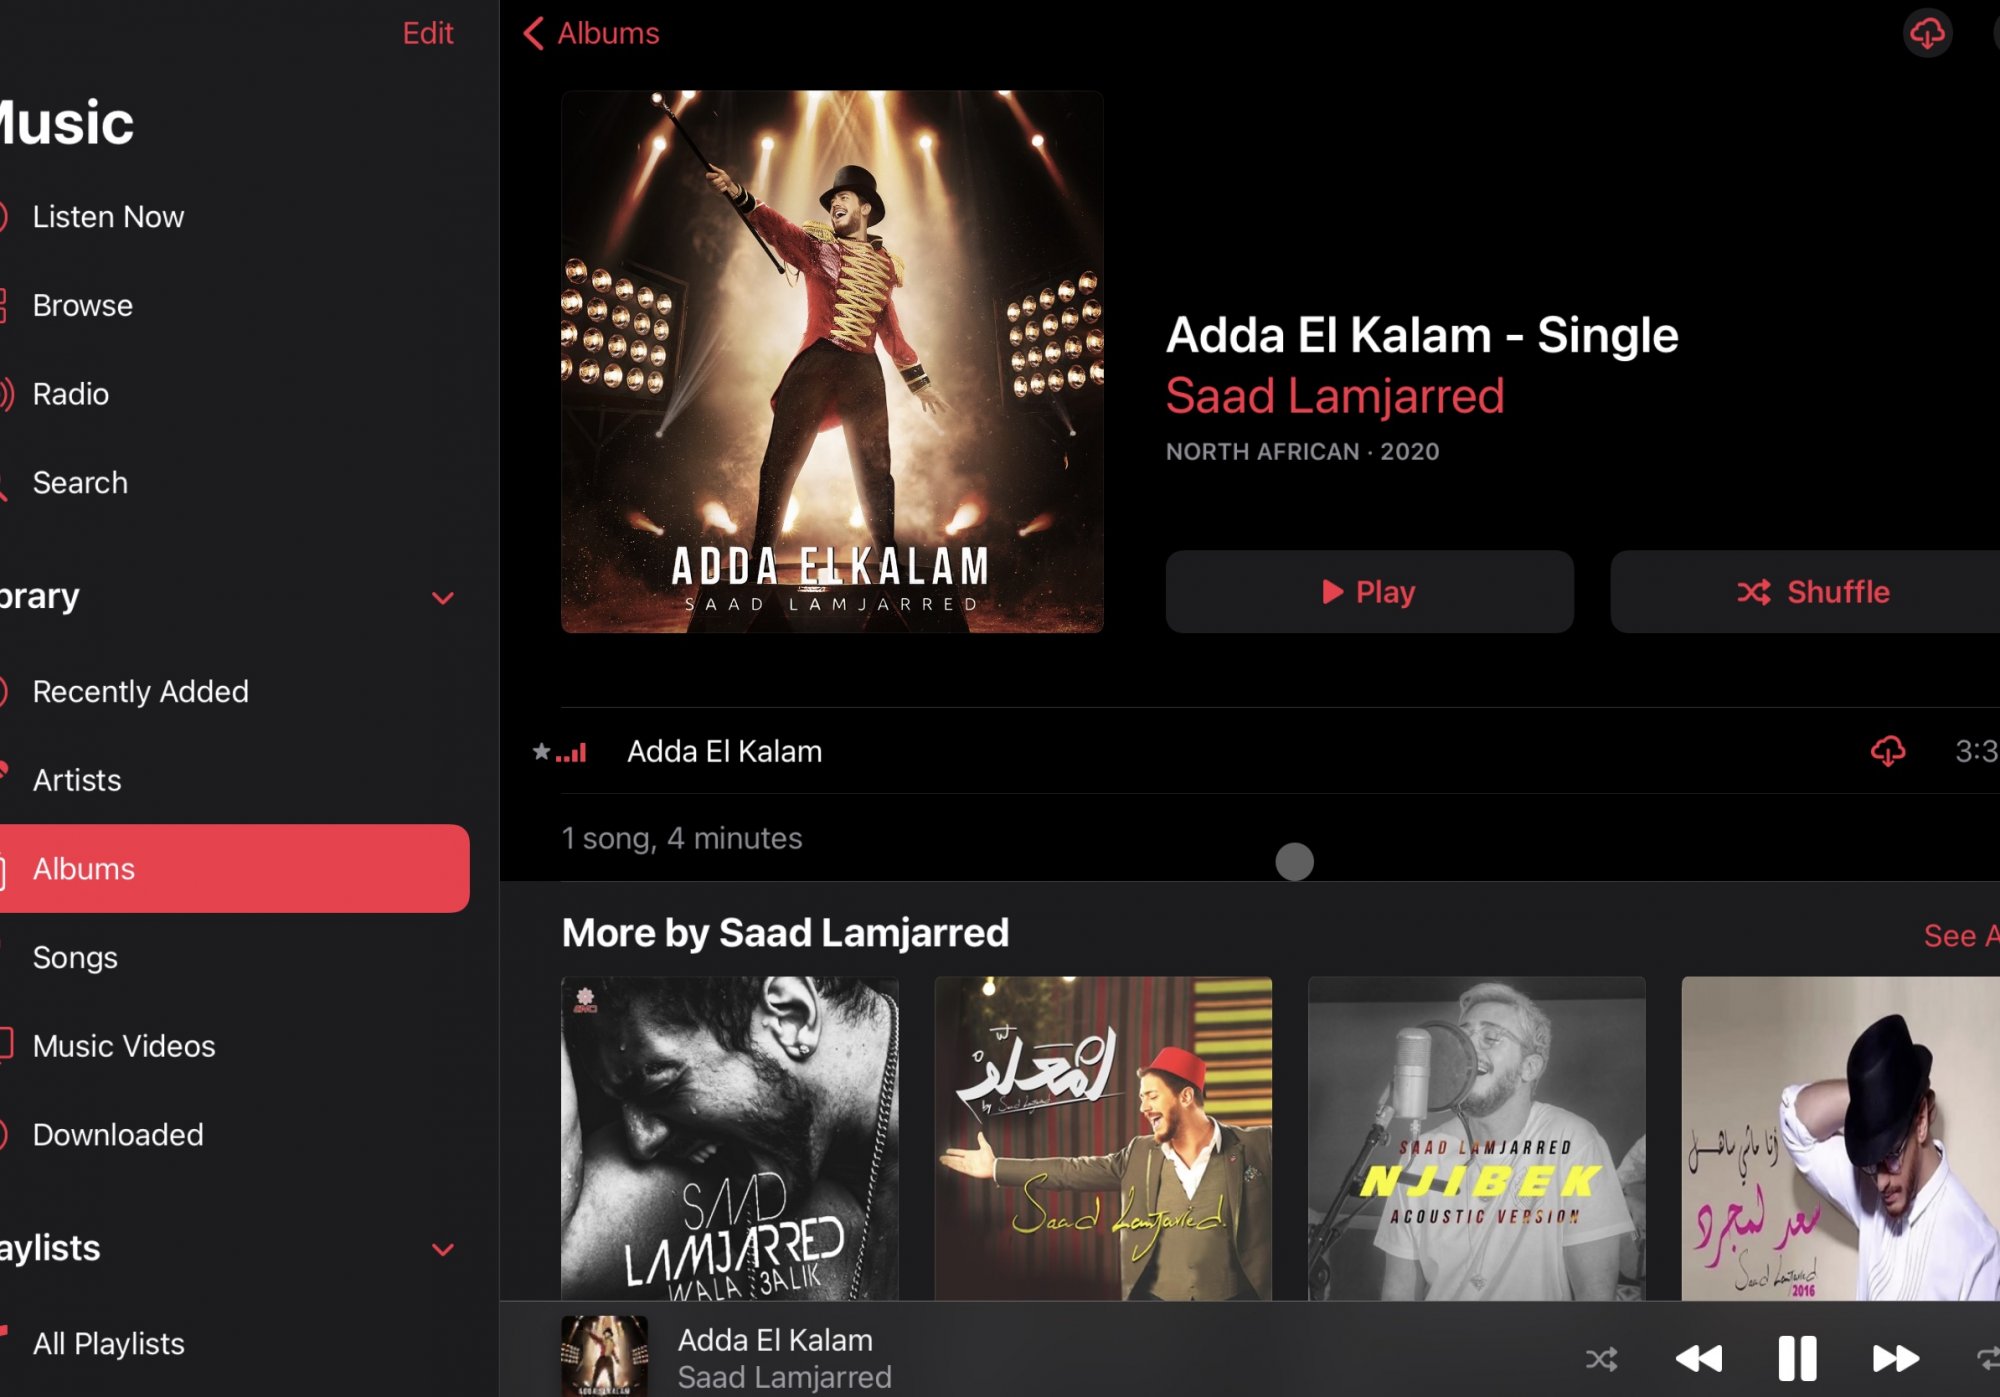Click Edit at top of sidebar
This screenshot has height=1397, width=2000.
click(427, 34)
